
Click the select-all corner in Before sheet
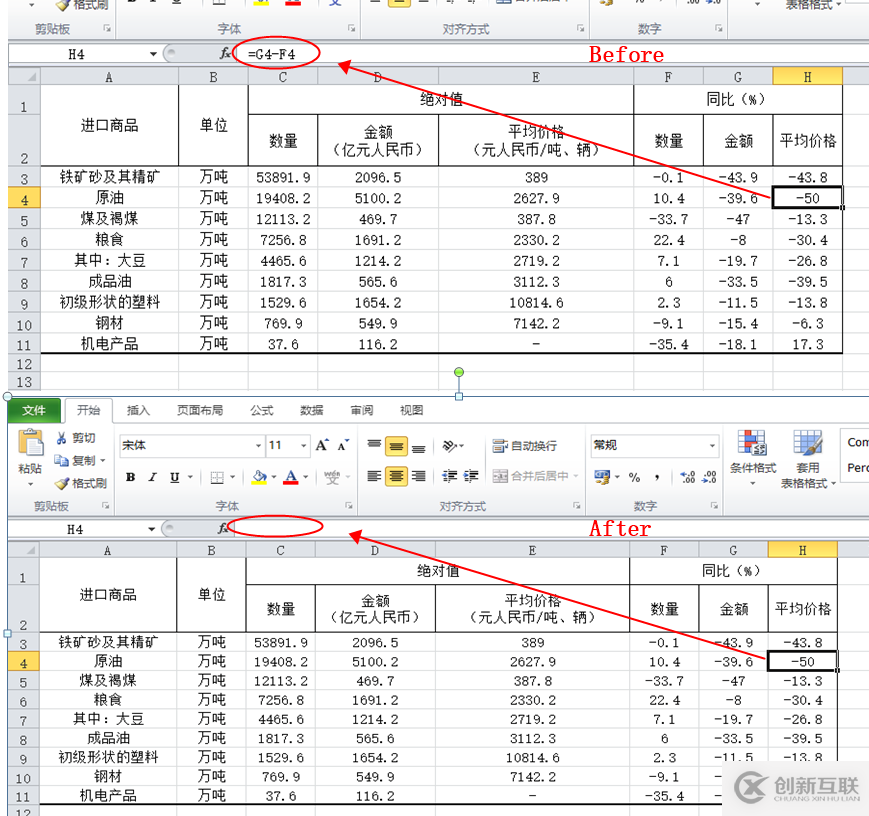click(x=24, y=76)
